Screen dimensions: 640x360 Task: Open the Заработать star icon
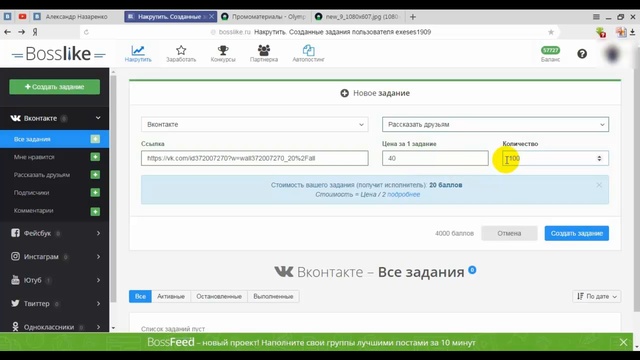click(181, 50)
